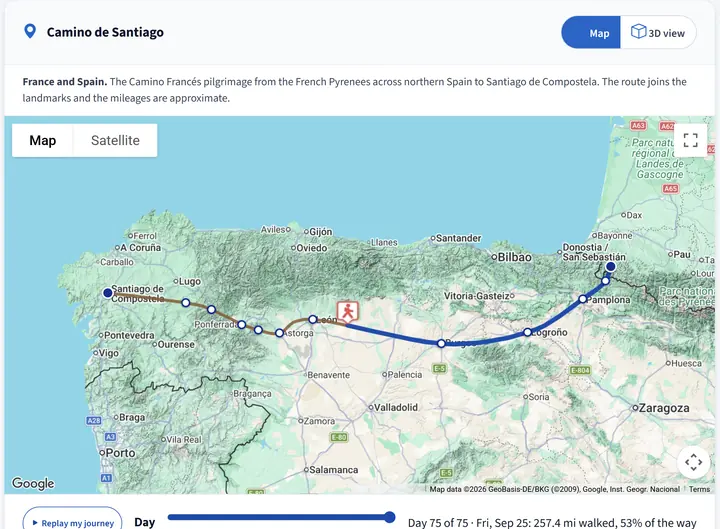
Task: Open map camera pan controls
Action: point(693,462)
